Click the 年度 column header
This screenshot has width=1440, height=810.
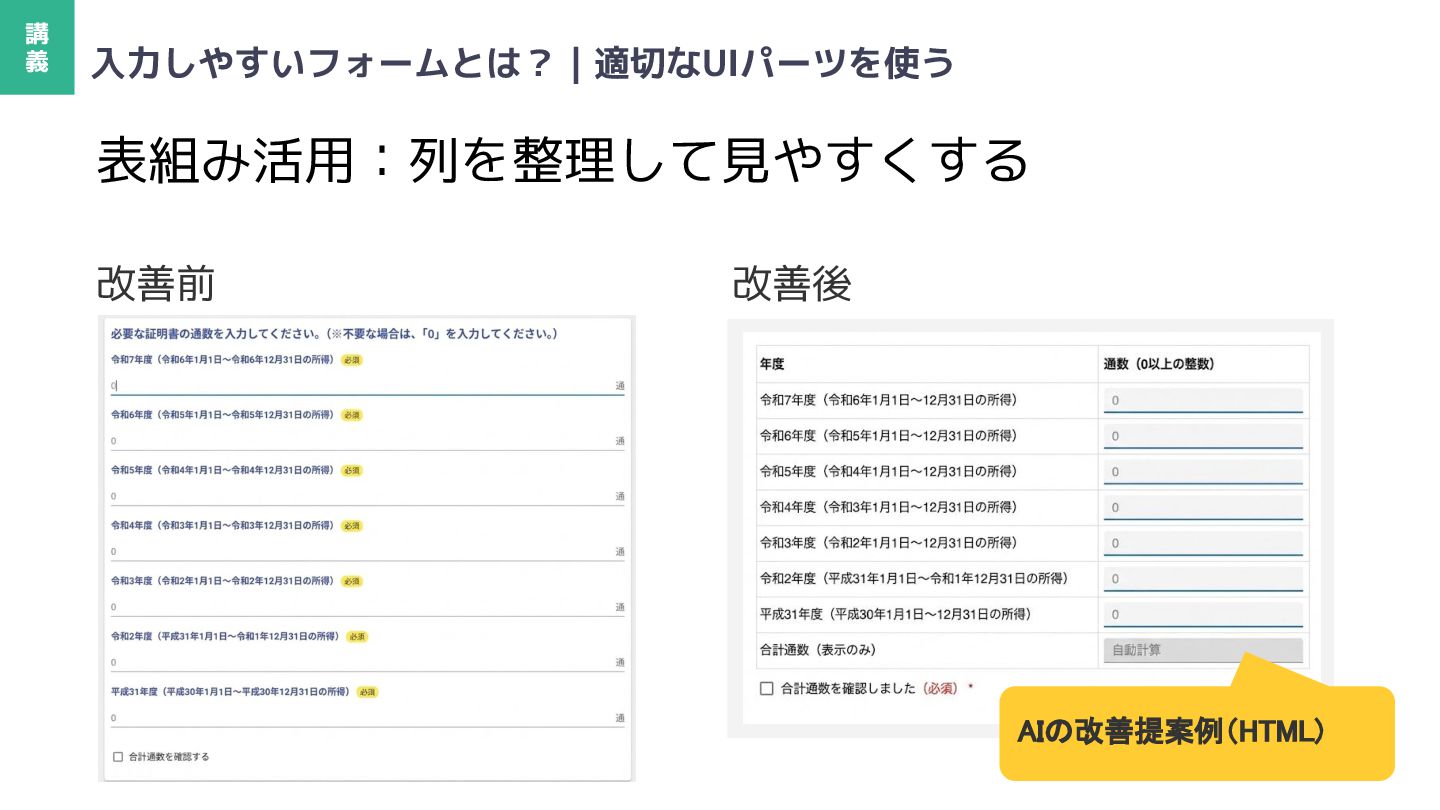tap(772, 364)
